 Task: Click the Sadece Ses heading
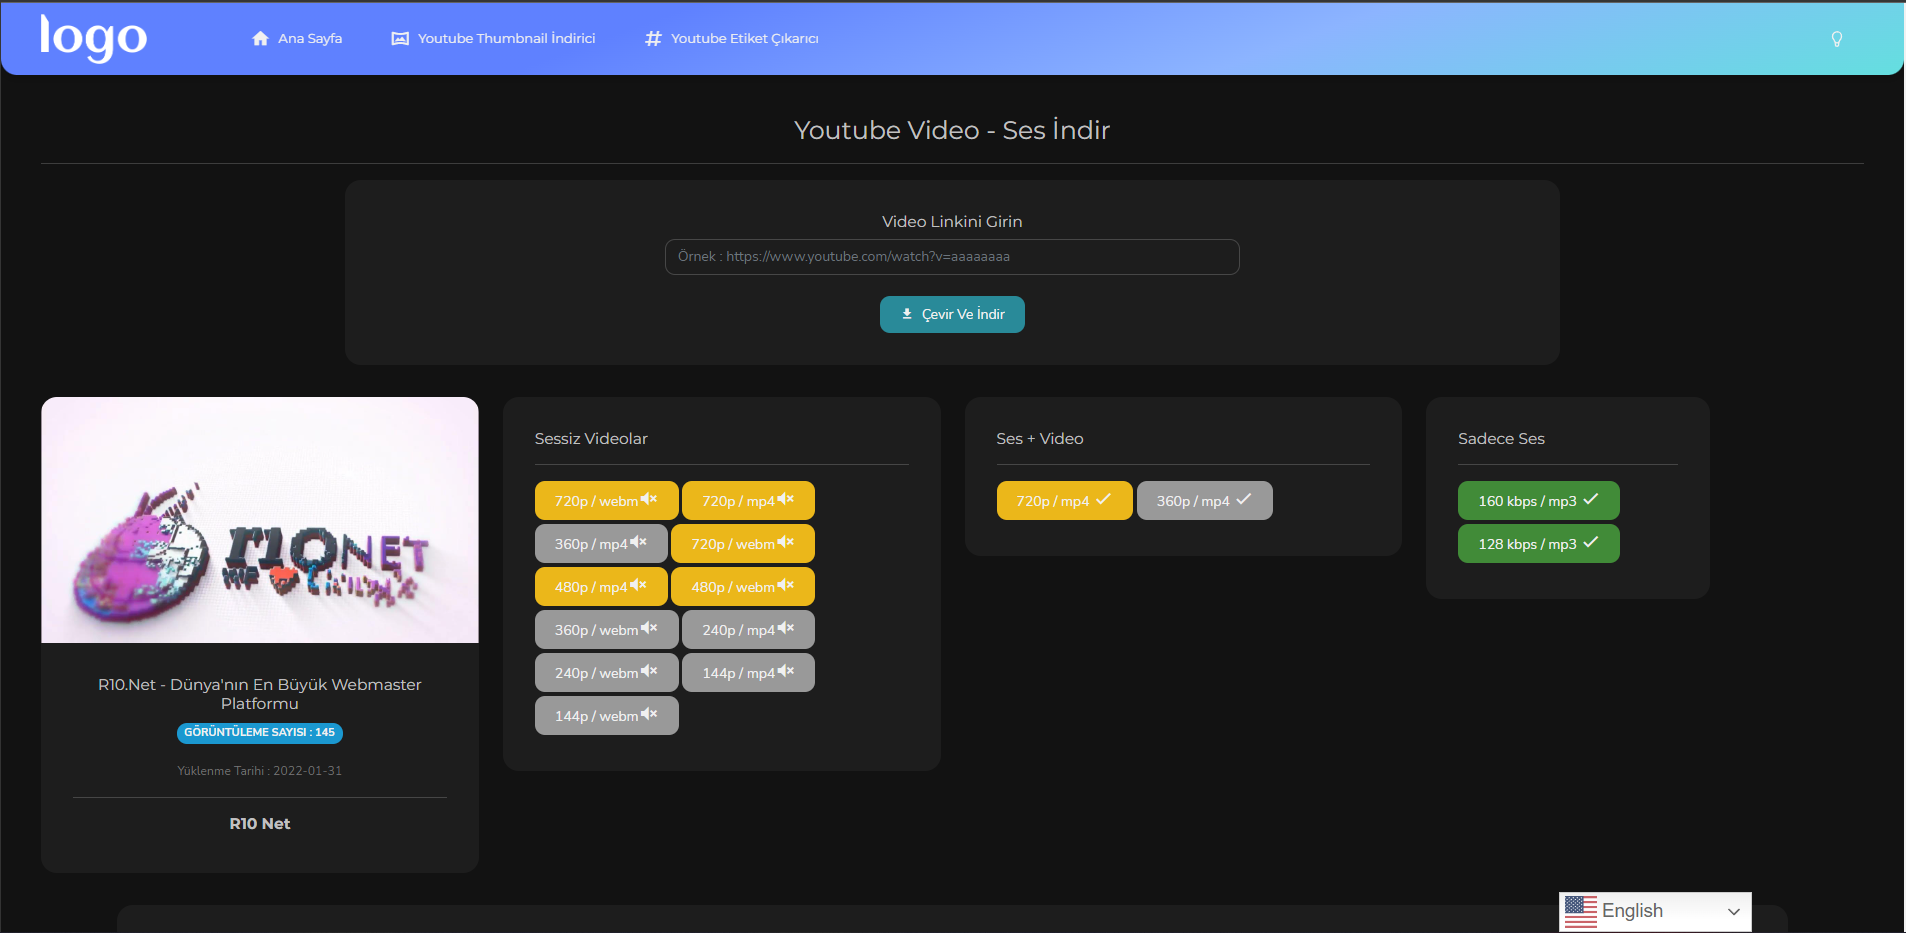(x=1501, y=439)
